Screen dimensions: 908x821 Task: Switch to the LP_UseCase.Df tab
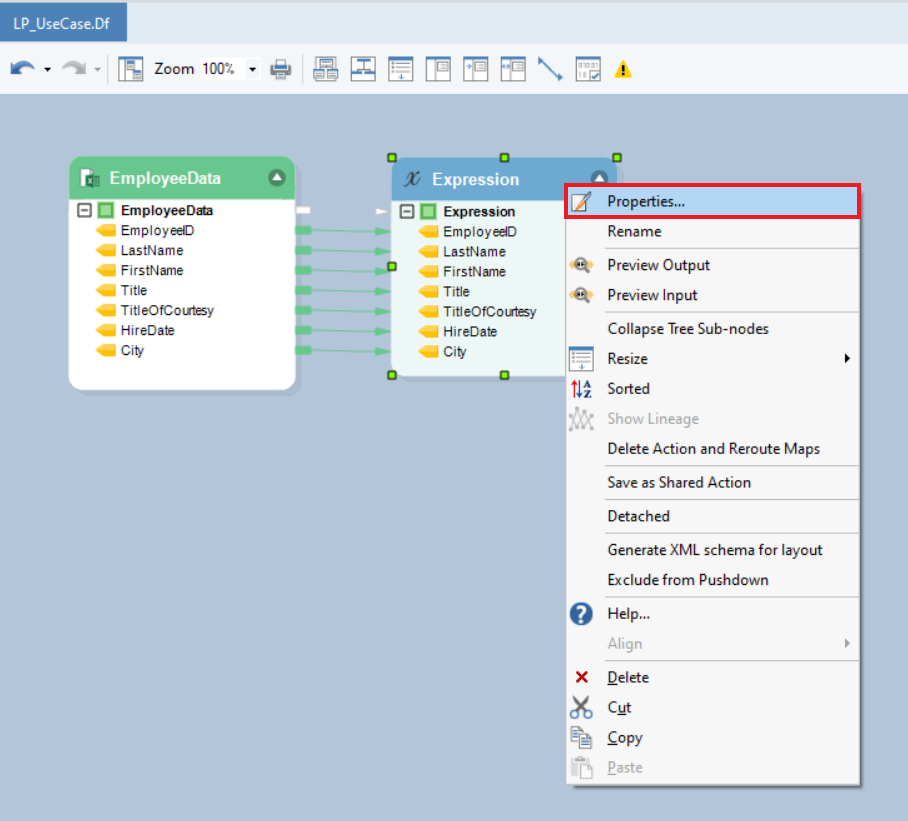point(62,22)
